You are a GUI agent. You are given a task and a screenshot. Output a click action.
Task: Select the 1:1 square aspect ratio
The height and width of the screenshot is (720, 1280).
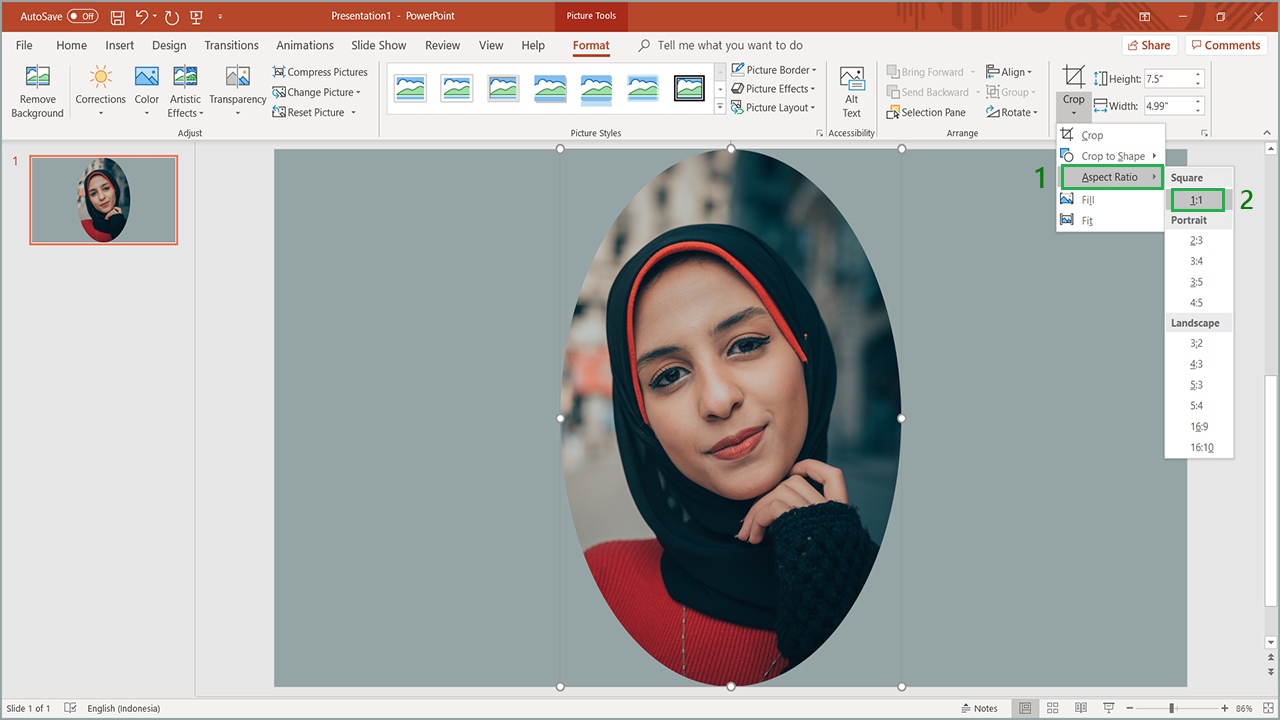1197,200
